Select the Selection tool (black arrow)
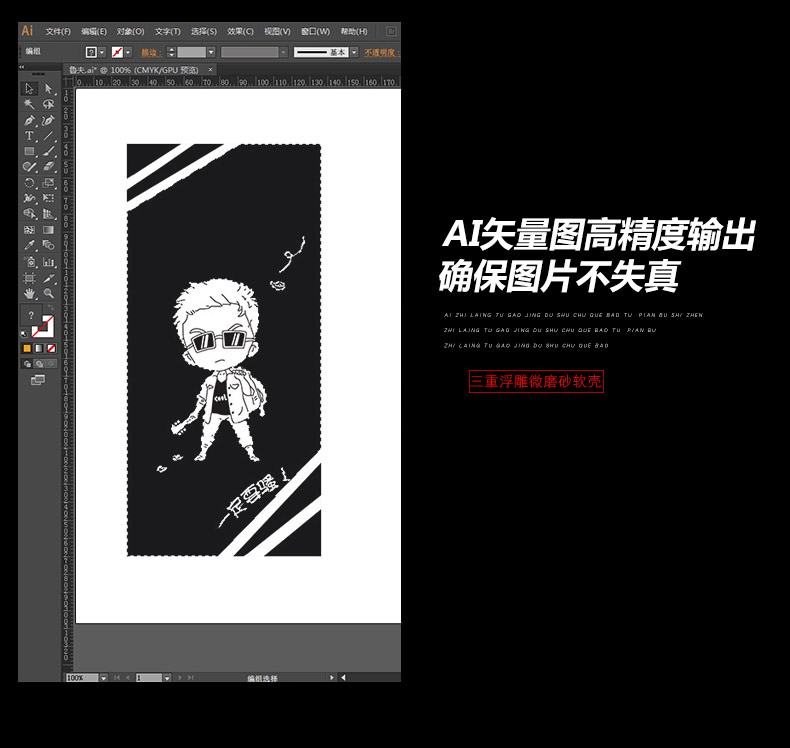Viewport: 790px width, 748px height. coord(29,89)
